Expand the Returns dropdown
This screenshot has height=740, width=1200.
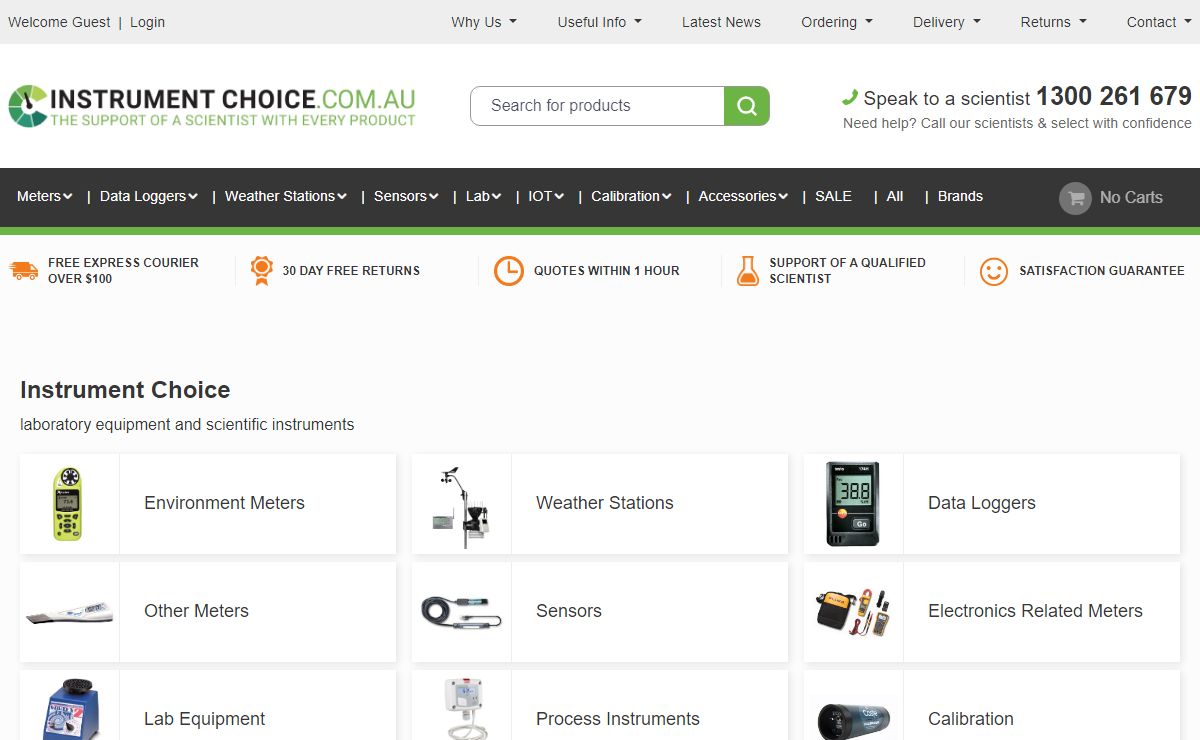click(1054, 22)
